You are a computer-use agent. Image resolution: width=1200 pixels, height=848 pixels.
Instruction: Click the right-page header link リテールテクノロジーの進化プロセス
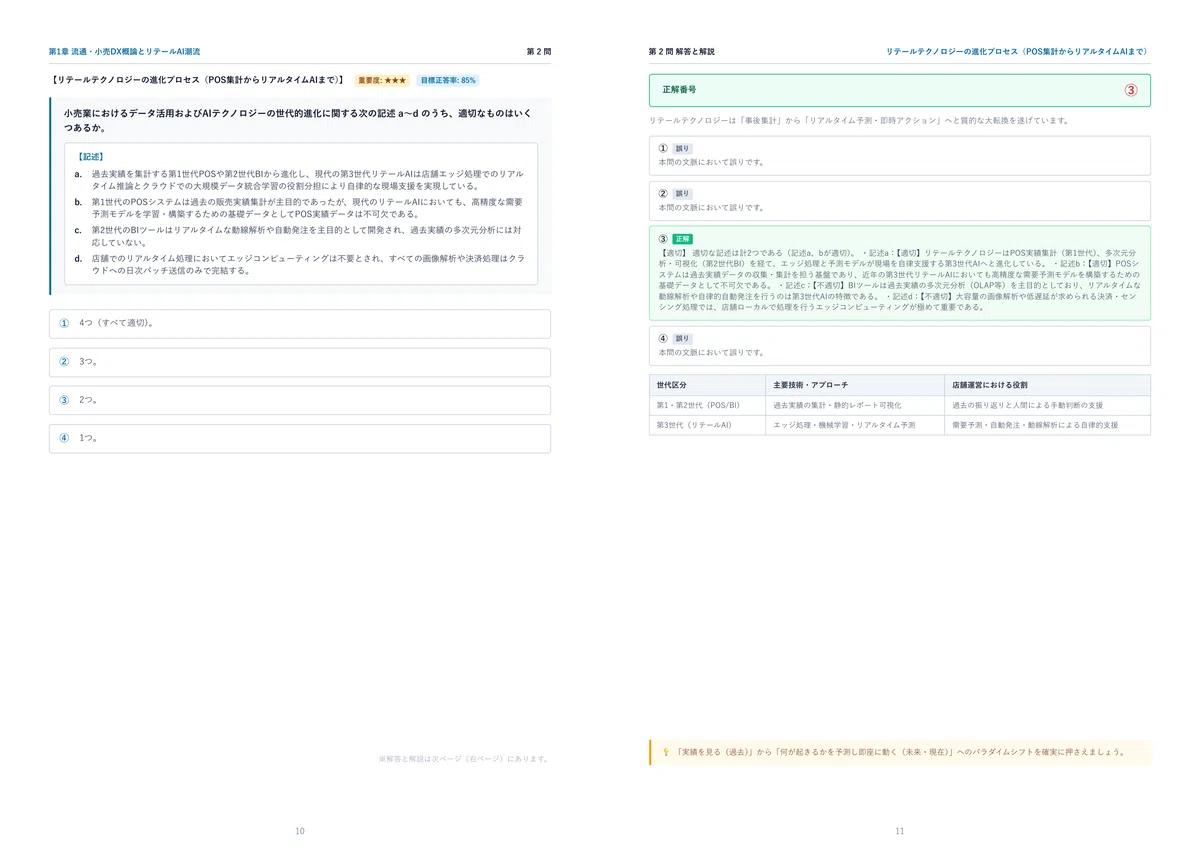[x=1018, y=51]
